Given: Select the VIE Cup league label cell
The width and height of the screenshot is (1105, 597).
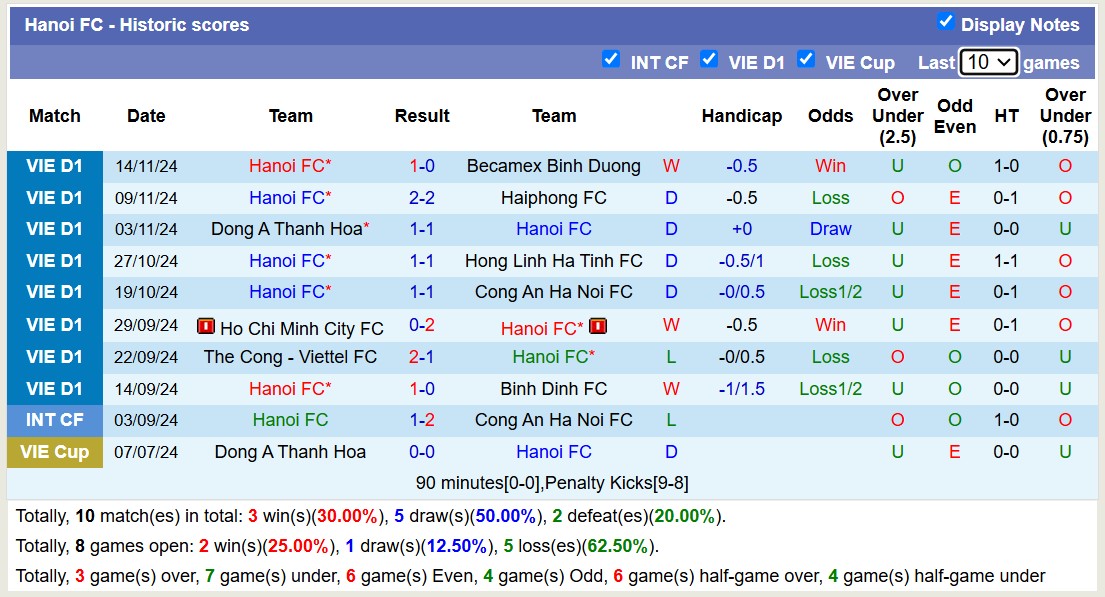Looking at the screenshot, I should tap(55, 452).
